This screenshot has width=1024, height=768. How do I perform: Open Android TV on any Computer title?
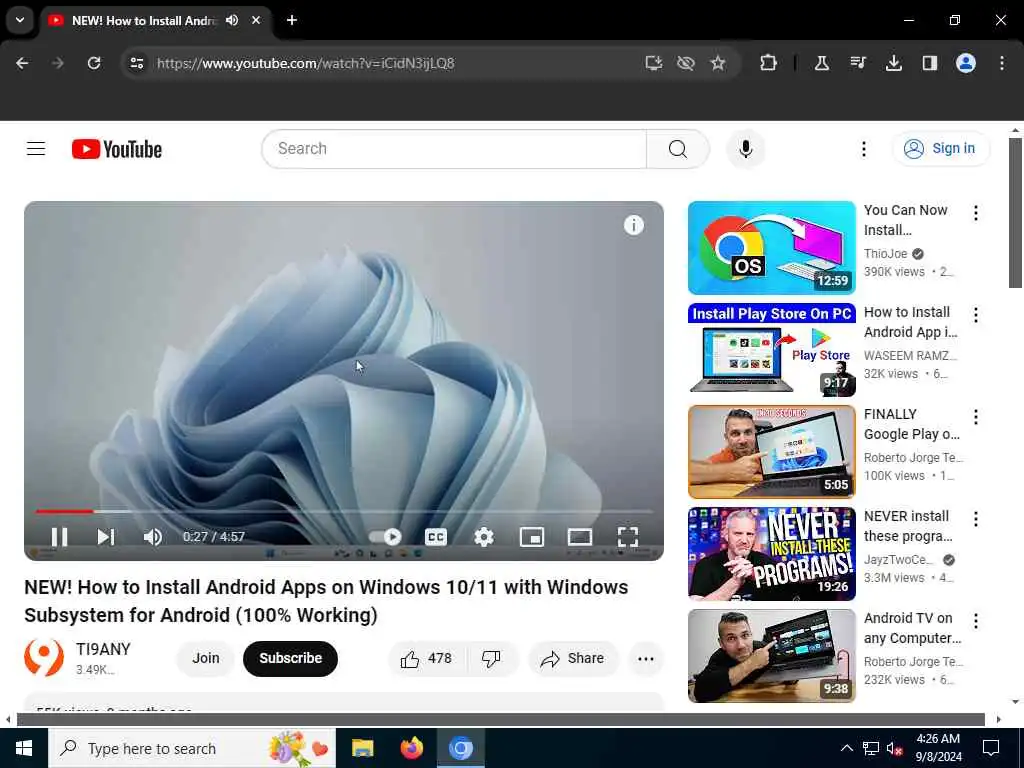click(912, 628)
